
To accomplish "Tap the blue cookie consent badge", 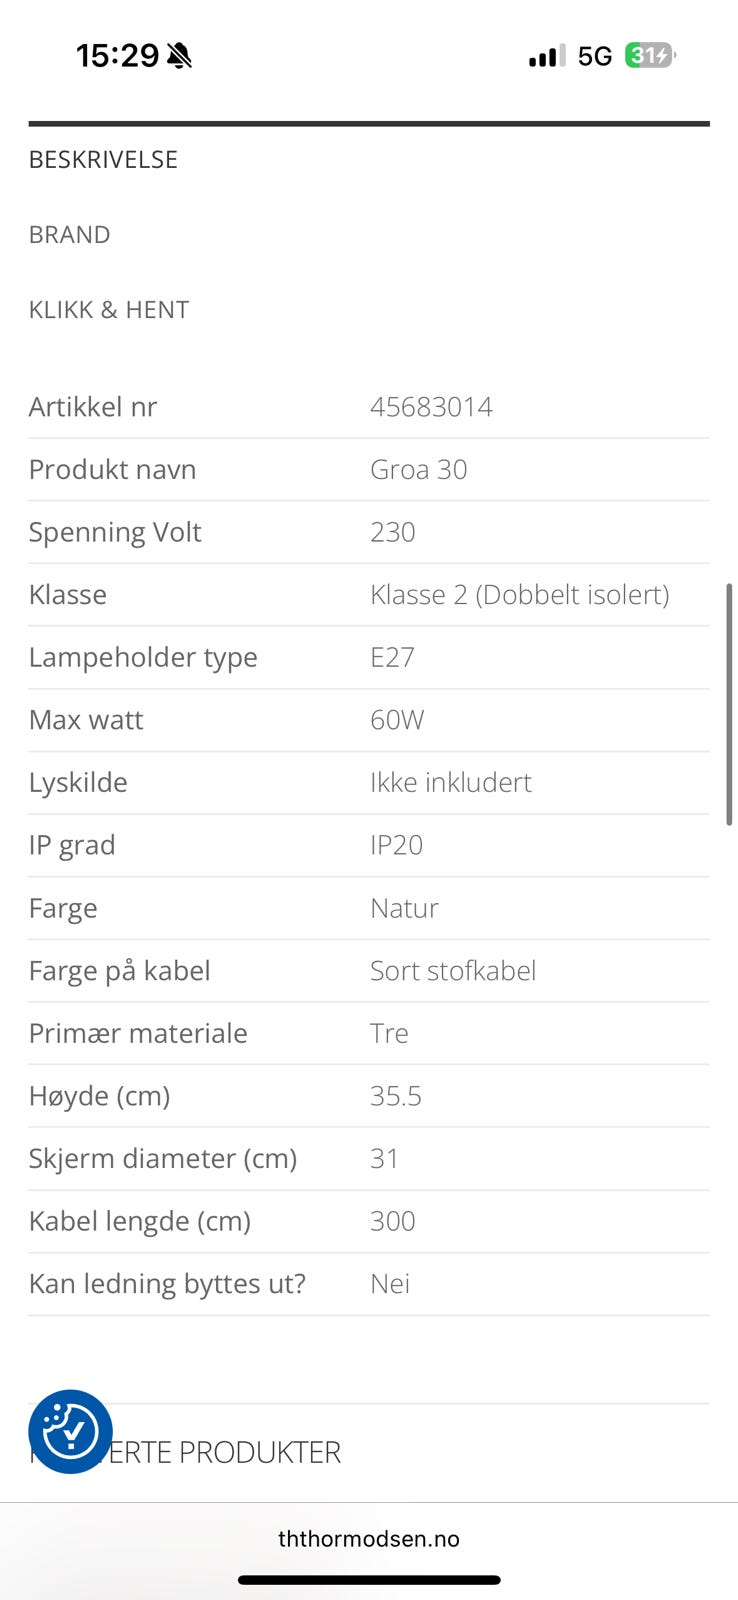I will tap(70, 1431).
